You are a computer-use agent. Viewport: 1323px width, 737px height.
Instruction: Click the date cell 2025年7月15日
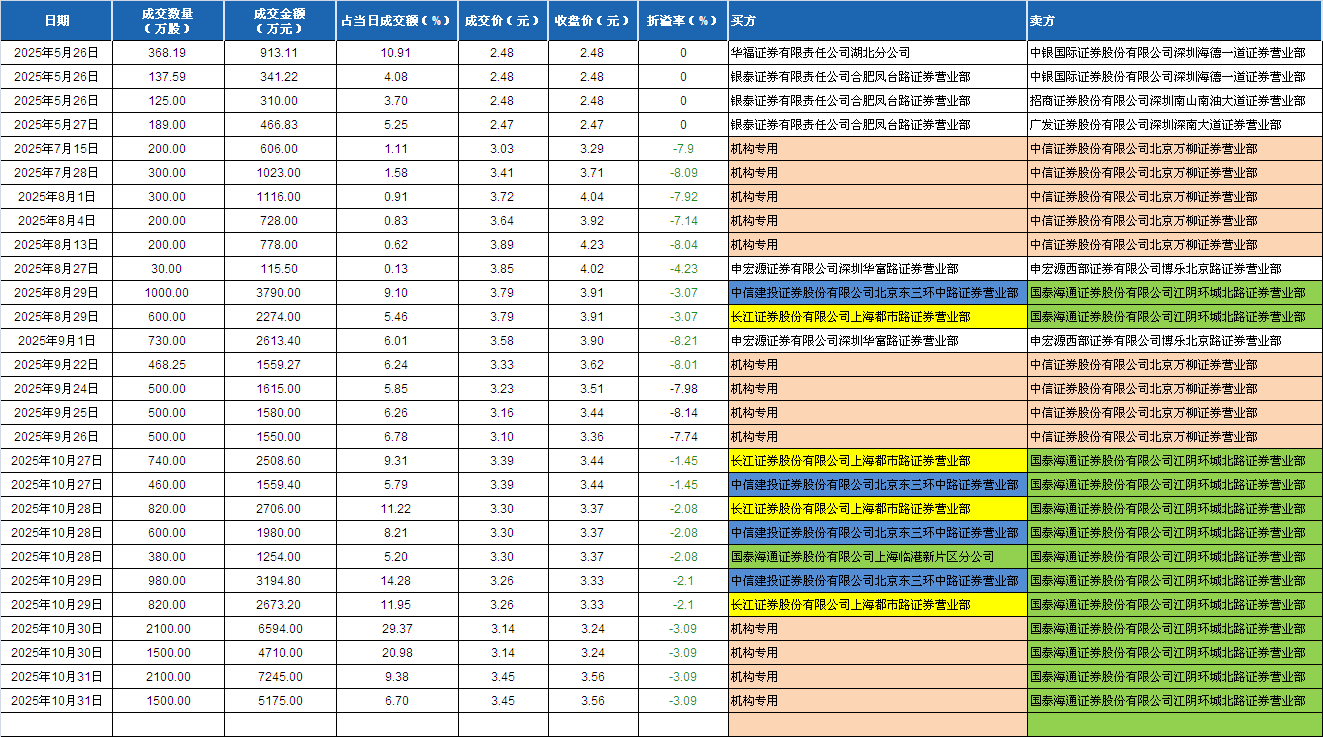click(x=57, y=148)
